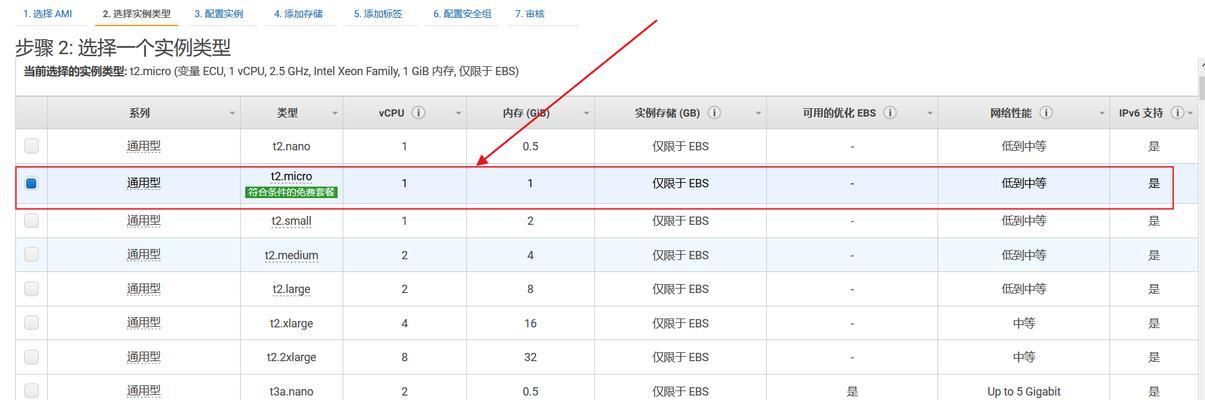The width and height of the screenshot is (1205, 400).
Task: Show info for 实例存储 (GB) column
Action: coord(715,113)
